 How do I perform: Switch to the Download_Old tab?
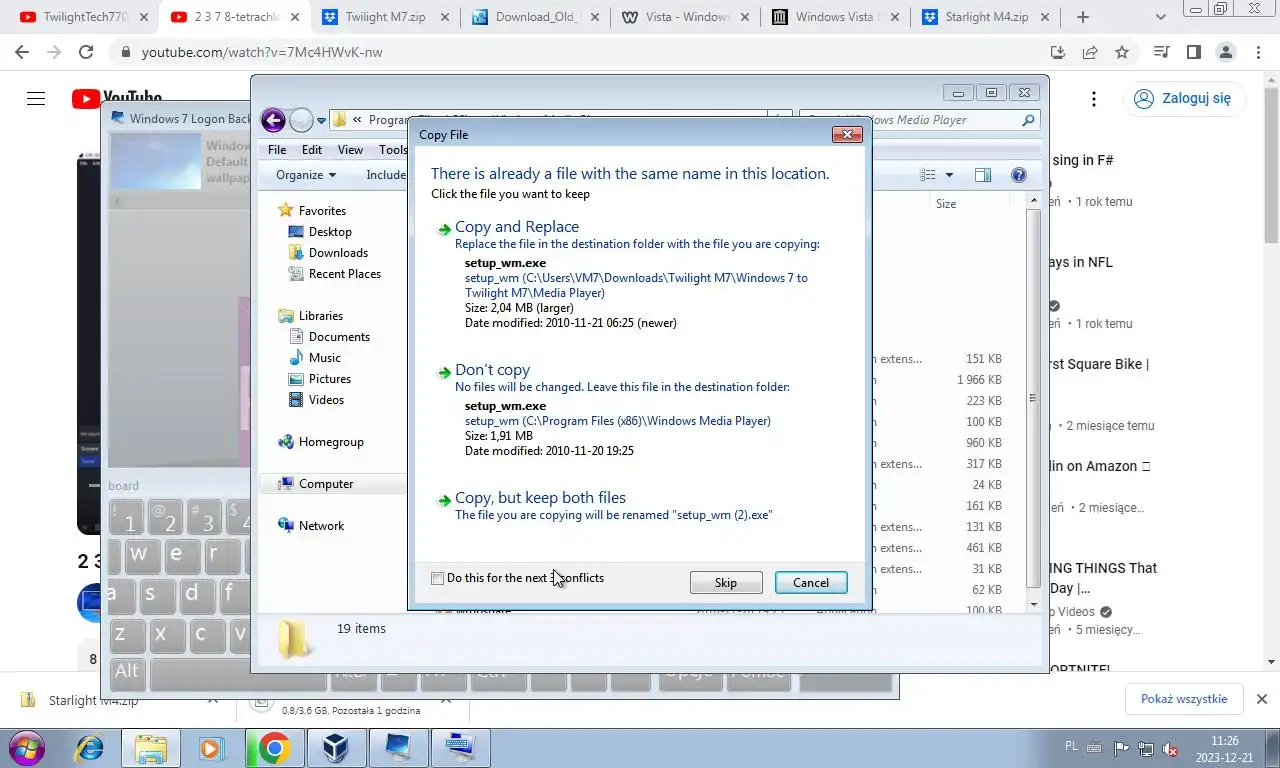tap(536, 17)
